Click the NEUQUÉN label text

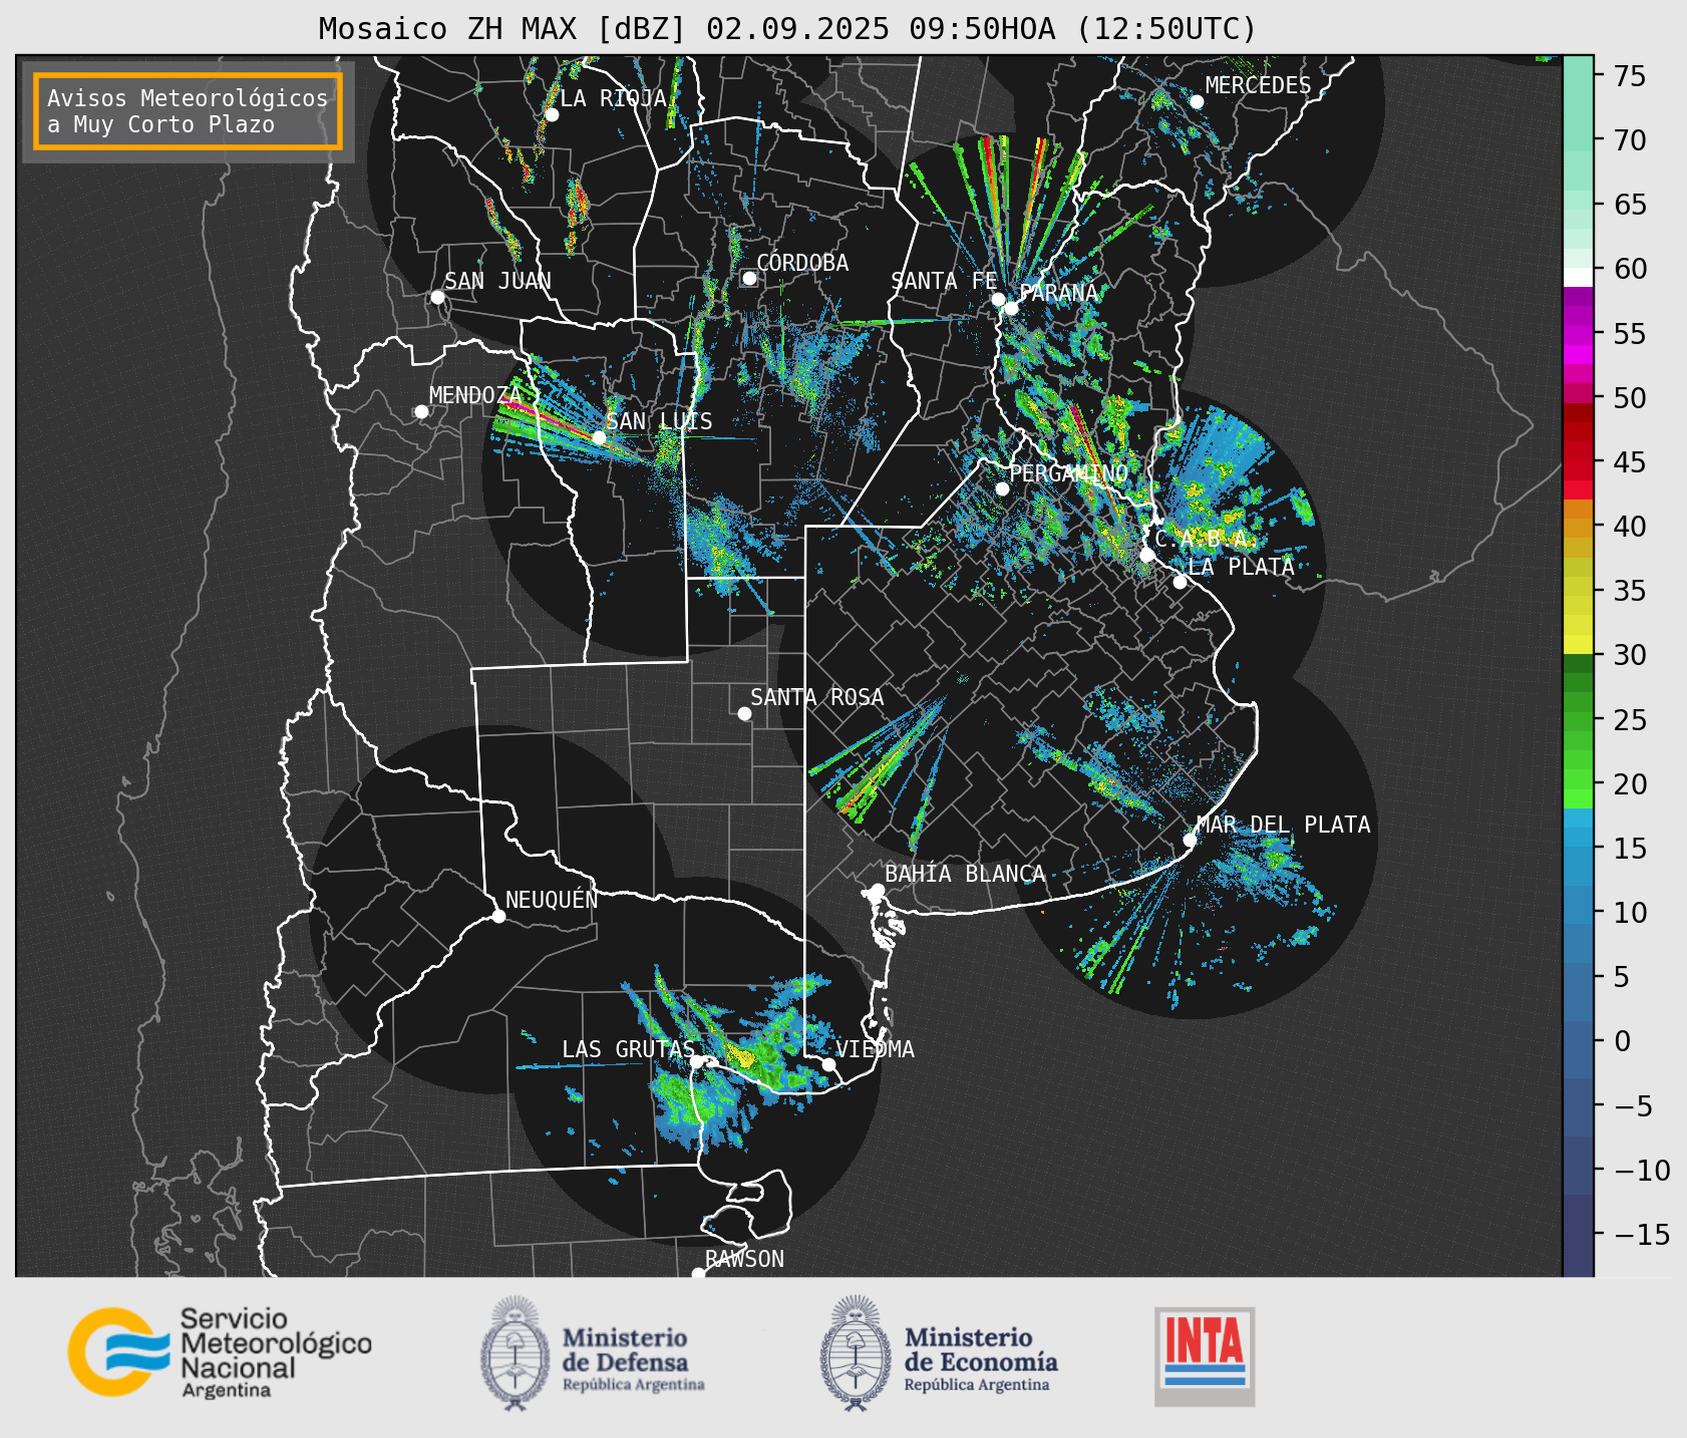(x=552, y=899)
